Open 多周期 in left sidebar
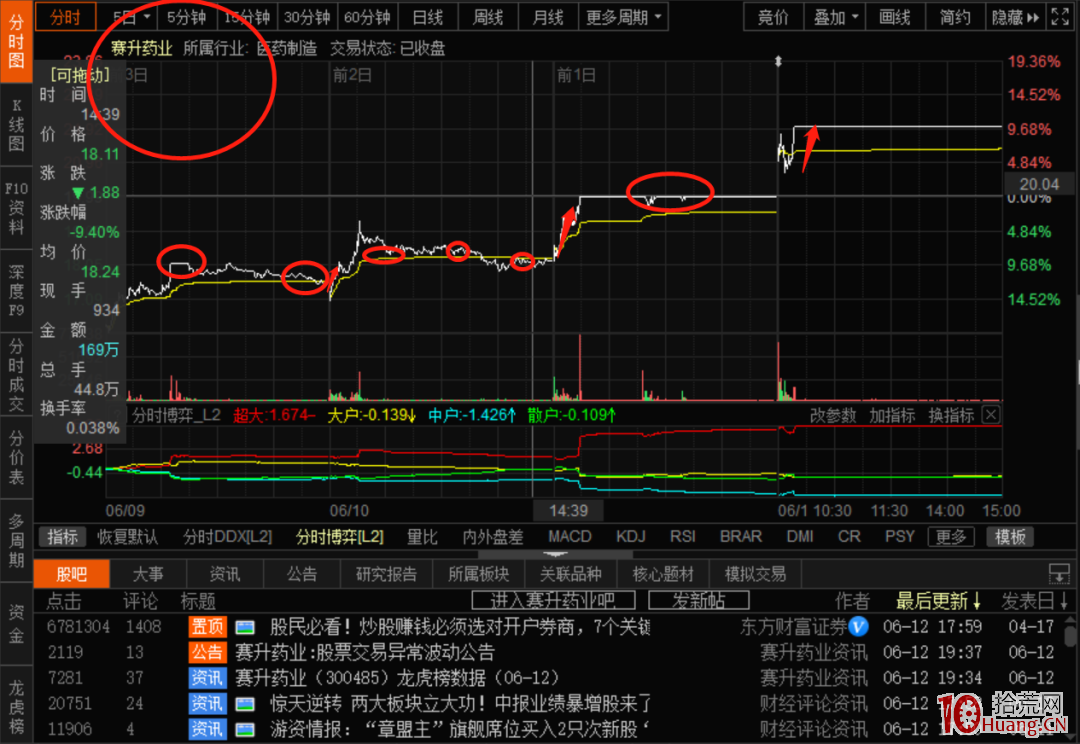 [16, 541]
